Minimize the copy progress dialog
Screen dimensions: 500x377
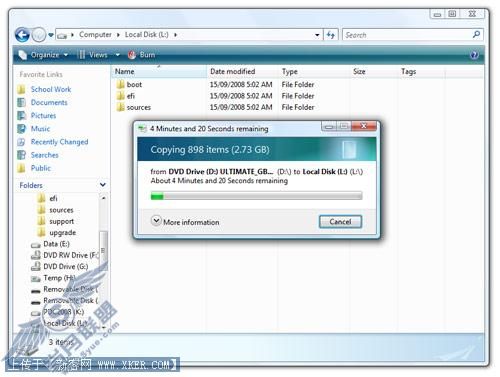(329, 126)
